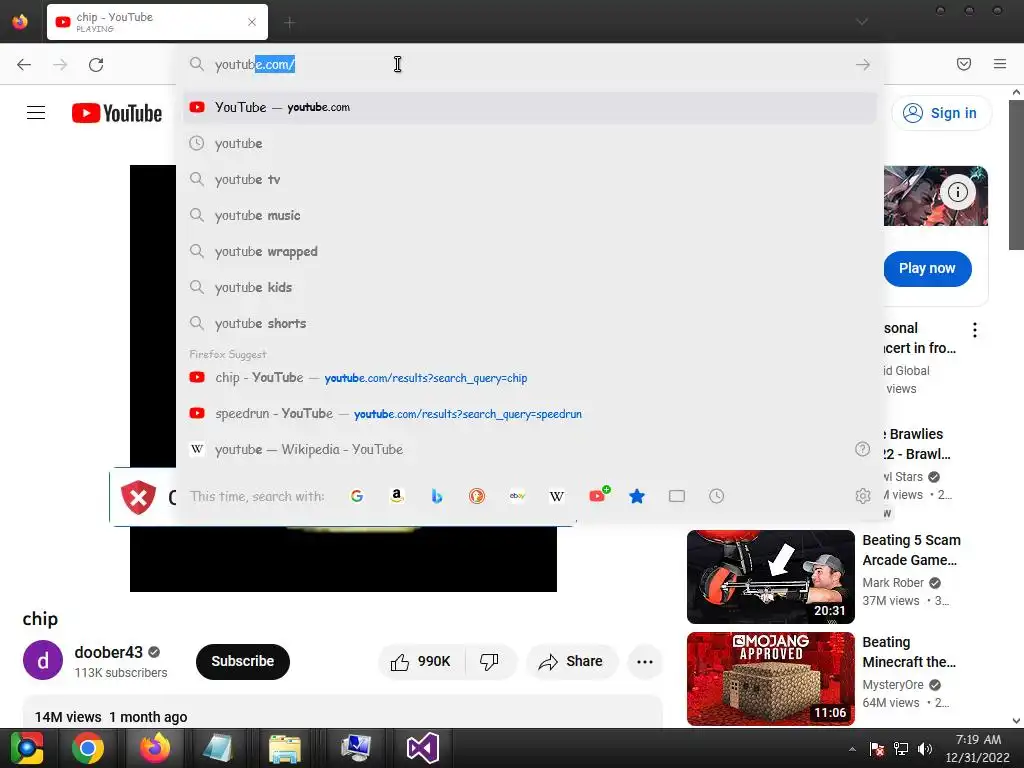The width and height of the screenshot is (1024, 768).
Task: Choose the 'youtube music' search suggestion
Action: point(530,215)
